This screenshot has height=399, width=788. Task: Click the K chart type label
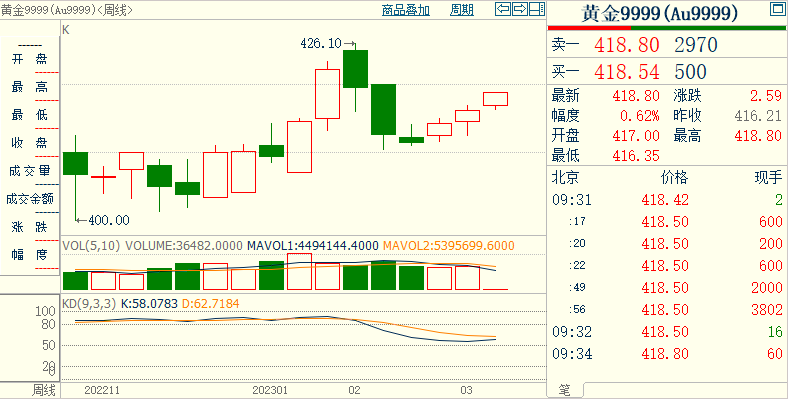point(66,30)
